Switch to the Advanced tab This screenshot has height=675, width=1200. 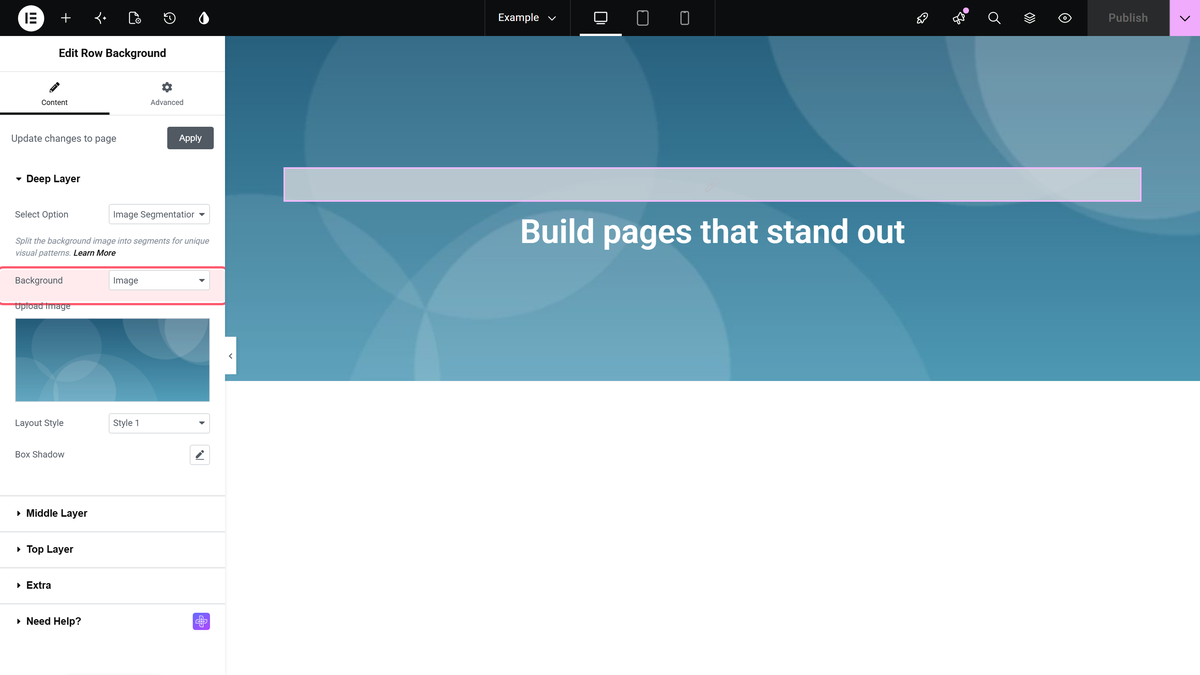pos(167,94)
